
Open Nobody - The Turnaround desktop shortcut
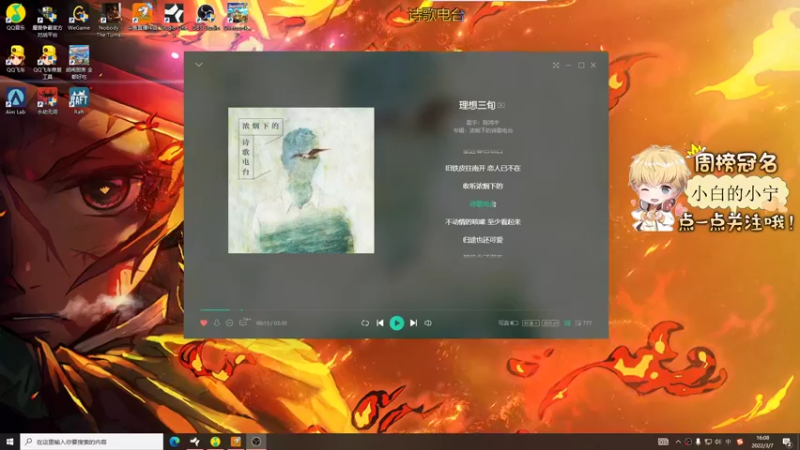(110, 20)
